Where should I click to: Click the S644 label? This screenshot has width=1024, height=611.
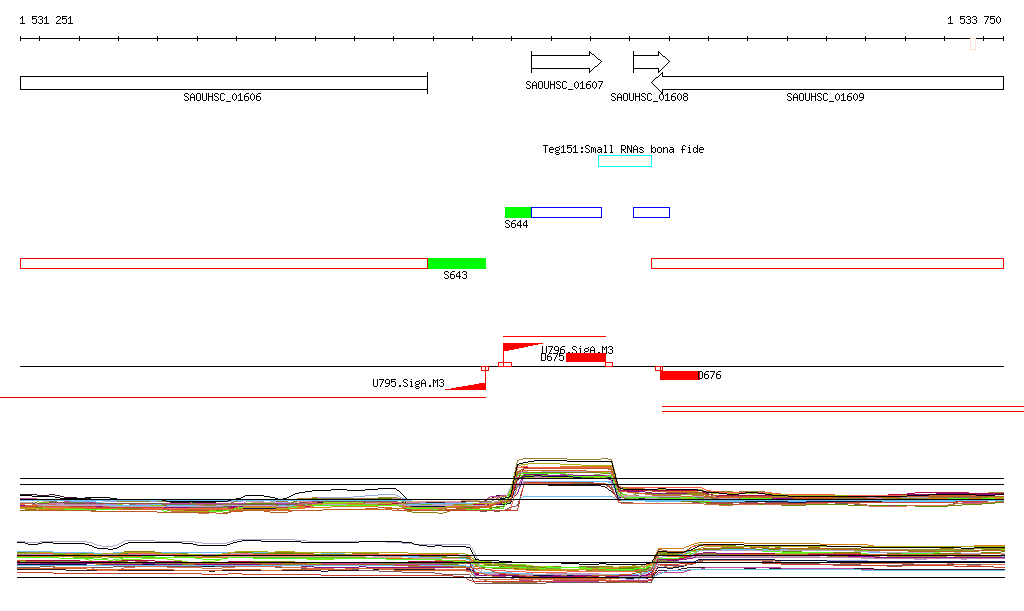click(x=516, y=225)
